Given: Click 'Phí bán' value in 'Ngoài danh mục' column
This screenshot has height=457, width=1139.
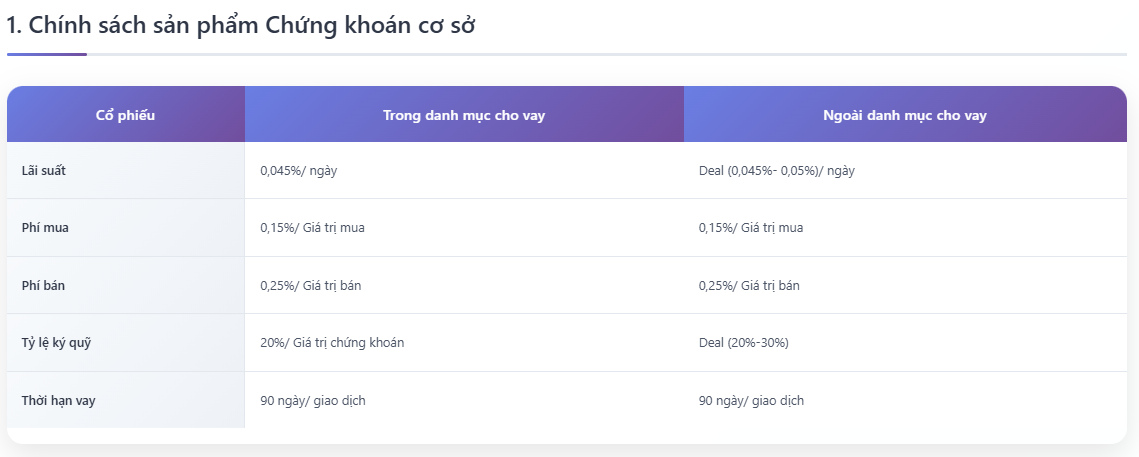Looking at the screenshot, I should point(749,286).
